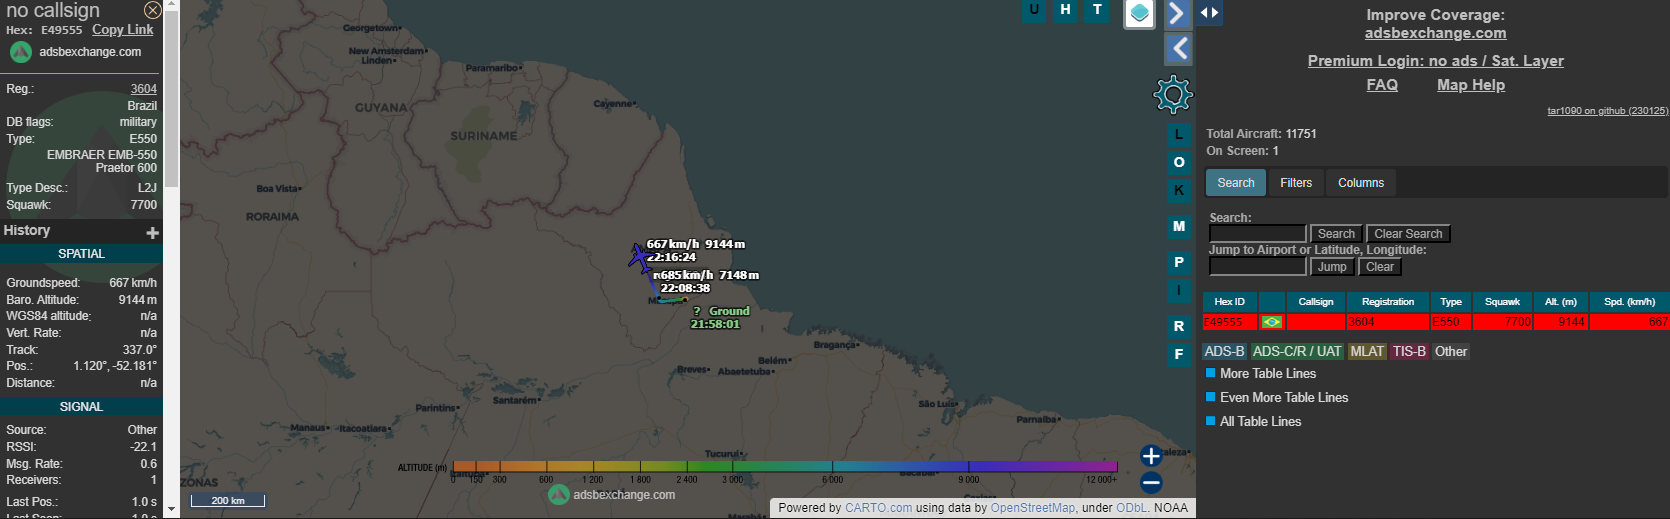This screenshot has width=1670, height=519.
Task: Click the Search button
Action: 1336,234
